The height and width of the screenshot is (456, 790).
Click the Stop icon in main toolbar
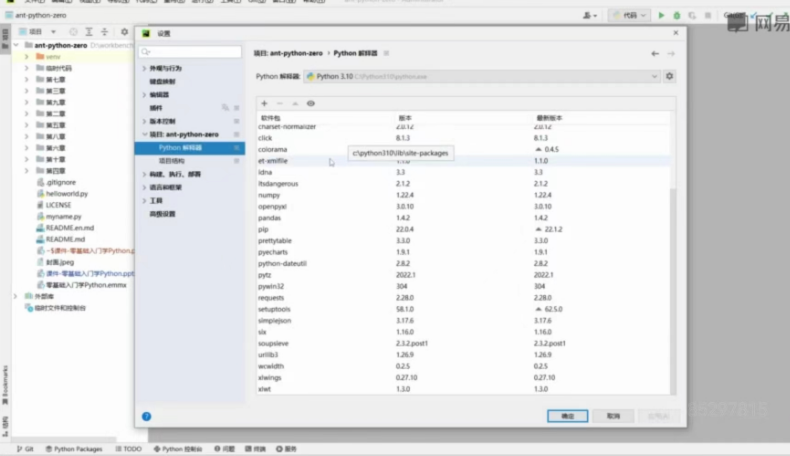(x=708, y=16)
